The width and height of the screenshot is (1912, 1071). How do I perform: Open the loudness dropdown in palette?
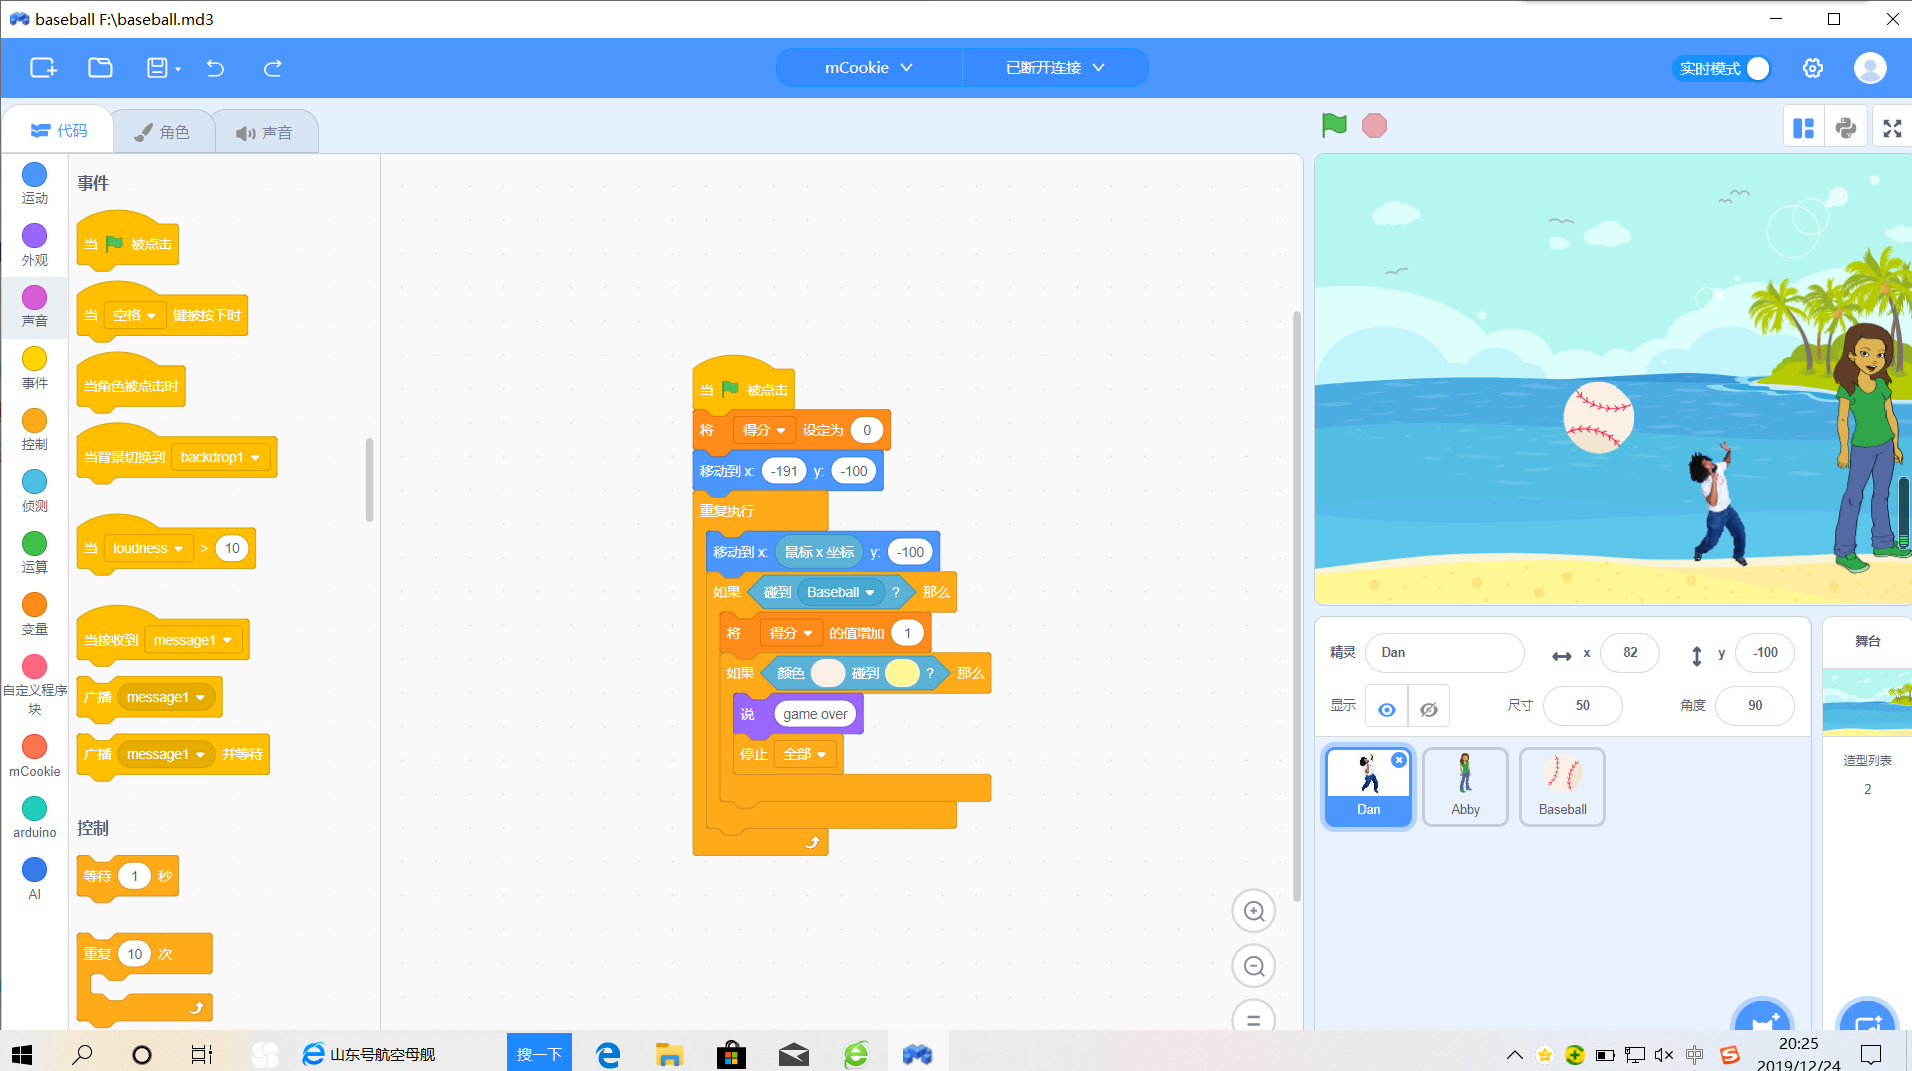[x=148, y=548]
